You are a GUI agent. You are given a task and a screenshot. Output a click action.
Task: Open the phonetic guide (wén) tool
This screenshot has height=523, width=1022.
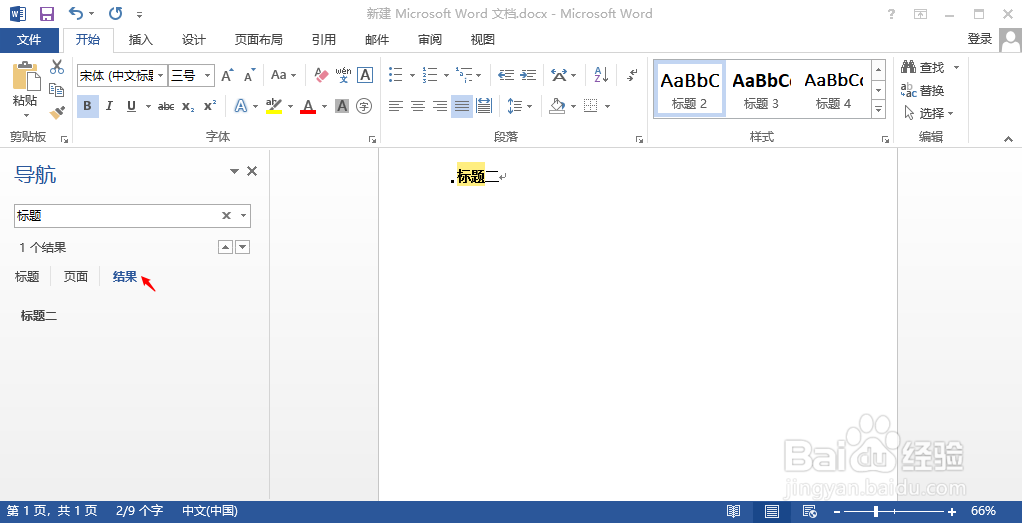[x=343, y=75]
